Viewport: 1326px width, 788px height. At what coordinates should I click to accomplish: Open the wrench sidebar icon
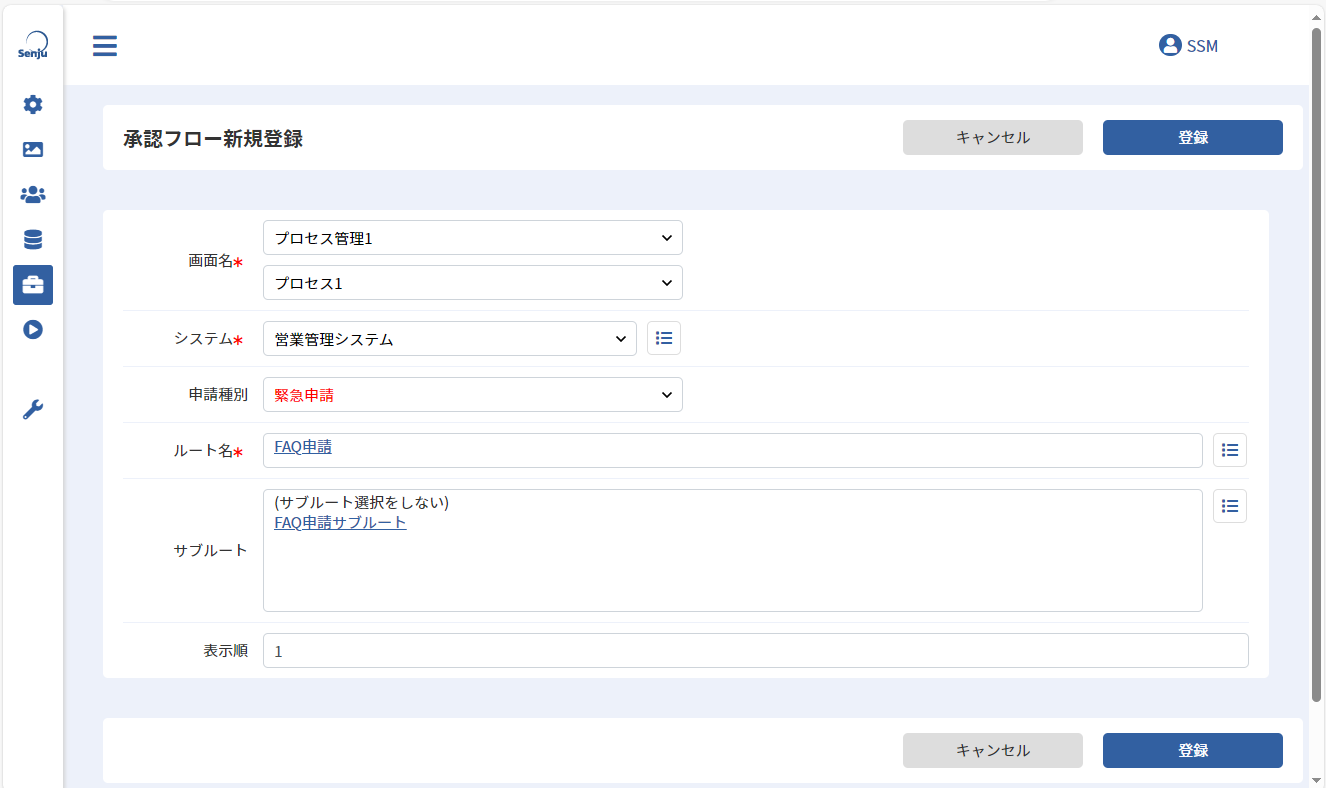coord(33,409)
